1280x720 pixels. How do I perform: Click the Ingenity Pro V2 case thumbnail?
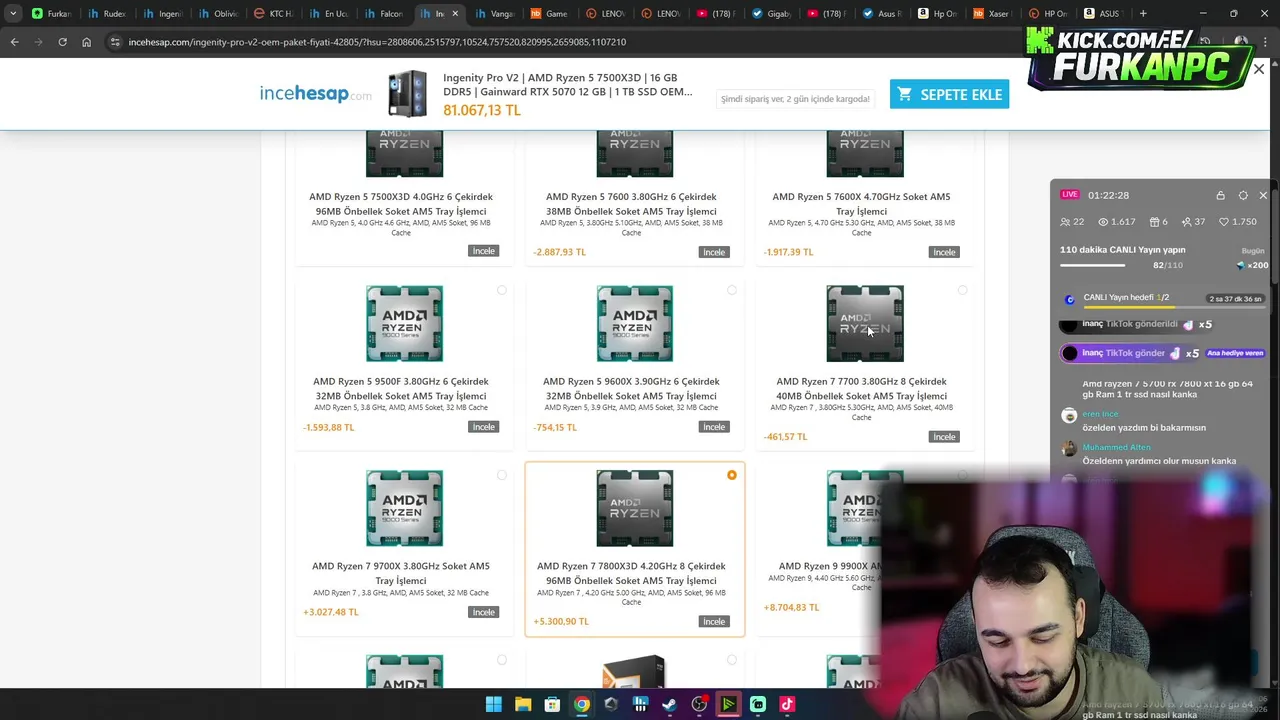coord(407,94)
